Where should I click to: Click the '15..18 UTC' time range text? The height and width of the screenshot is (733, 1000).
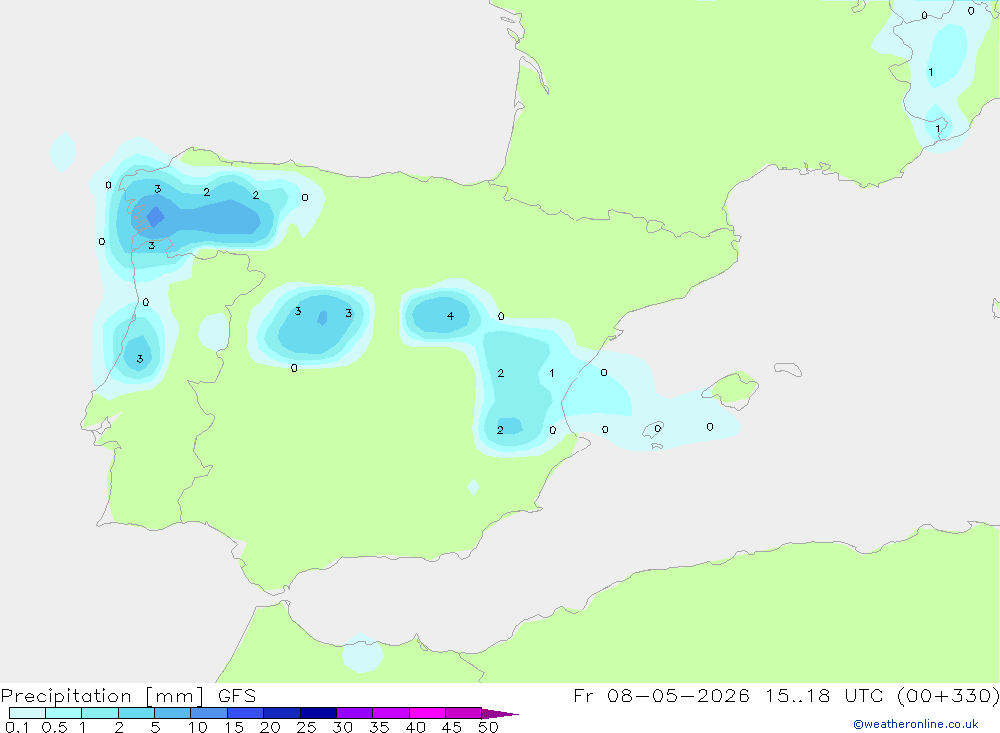click(x=827, y=696)
